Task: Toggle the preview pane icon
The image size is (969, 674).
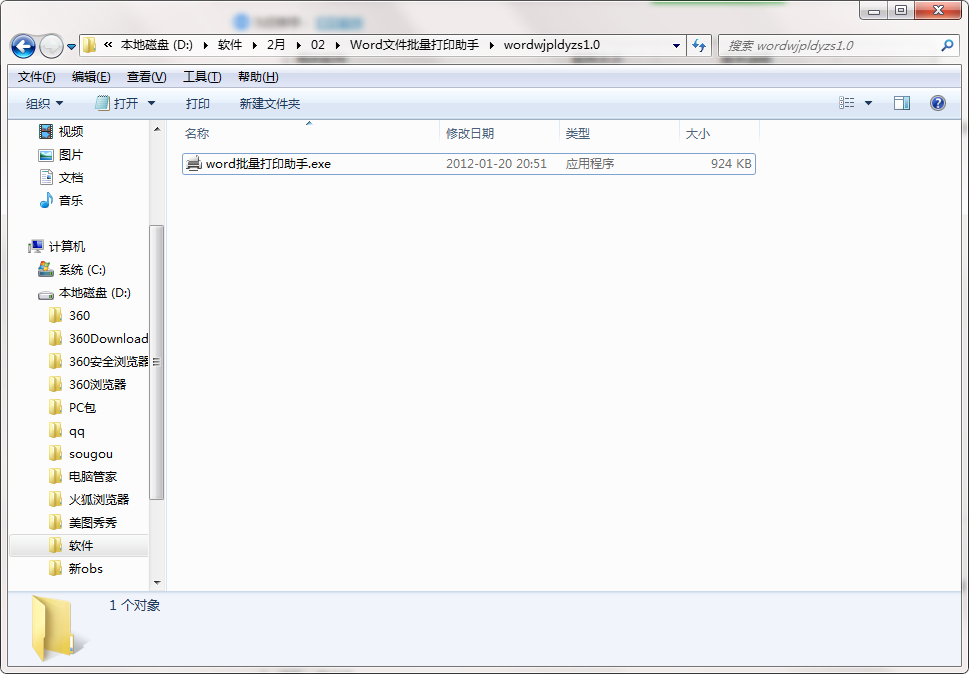Action: 902,103
